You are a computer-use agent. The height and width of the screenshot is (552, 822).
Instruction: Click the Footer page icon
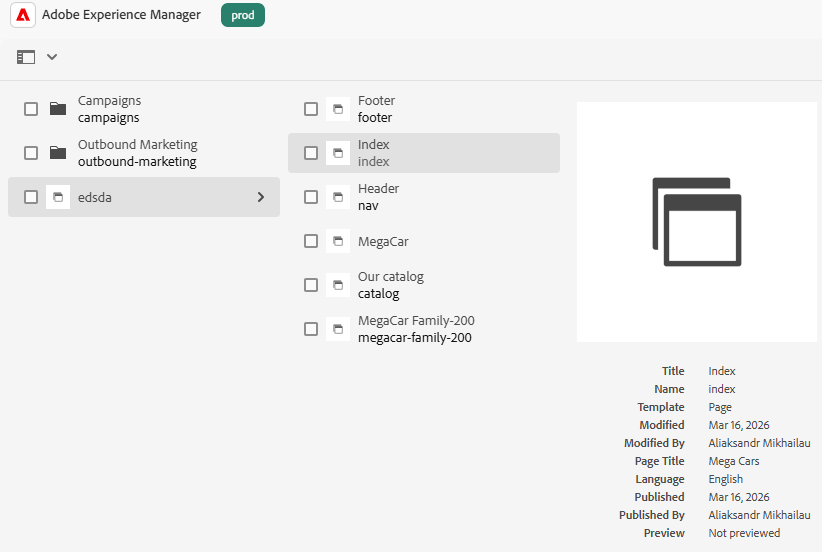[x=338, y=109]
